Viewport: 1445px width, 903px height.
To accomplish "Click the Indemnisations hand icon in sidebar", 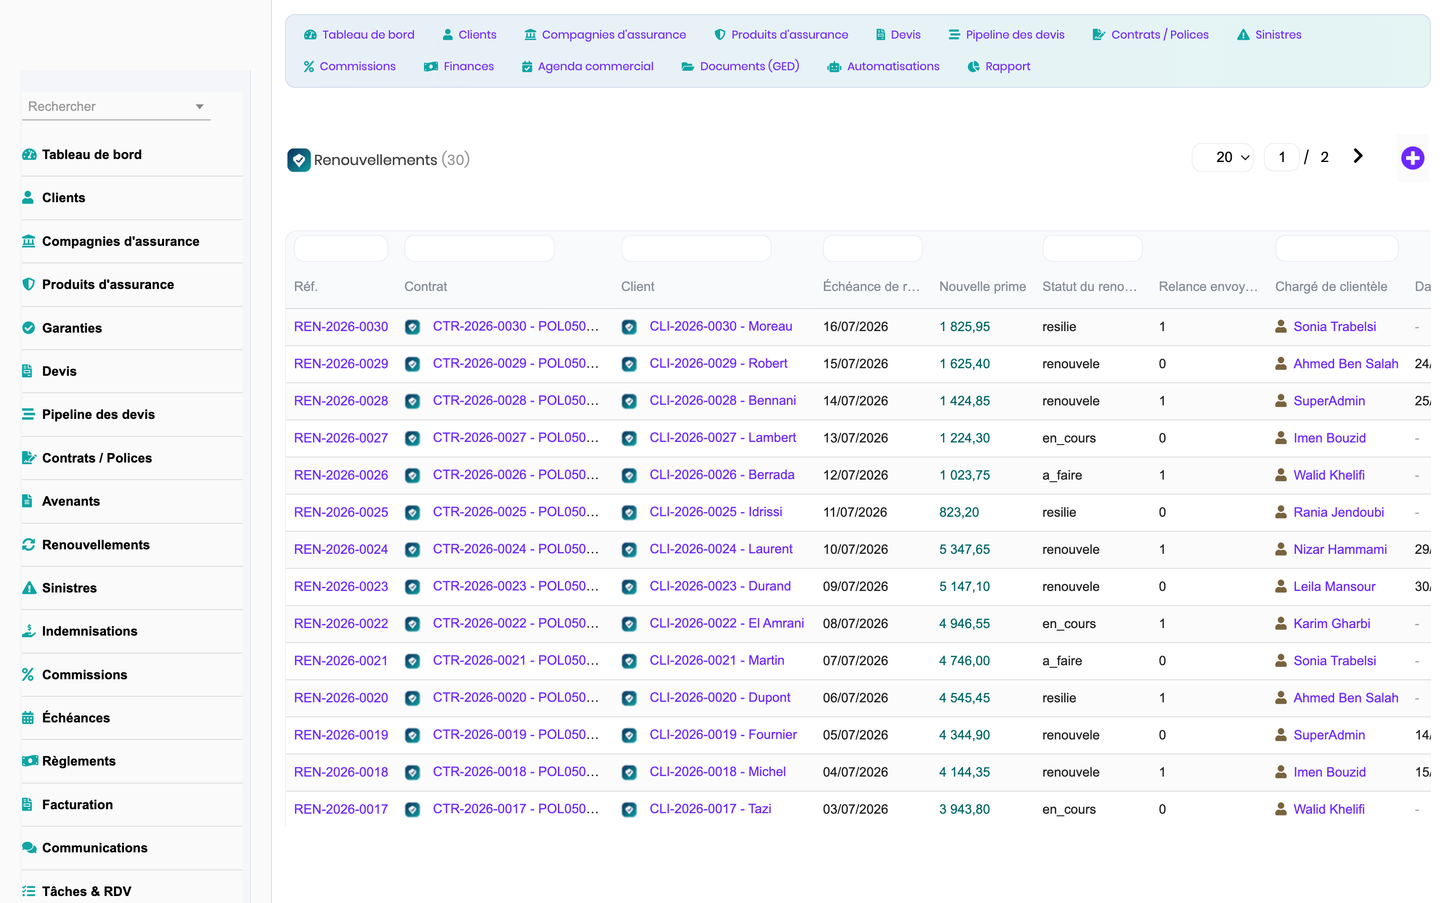I will click(29, 631).
